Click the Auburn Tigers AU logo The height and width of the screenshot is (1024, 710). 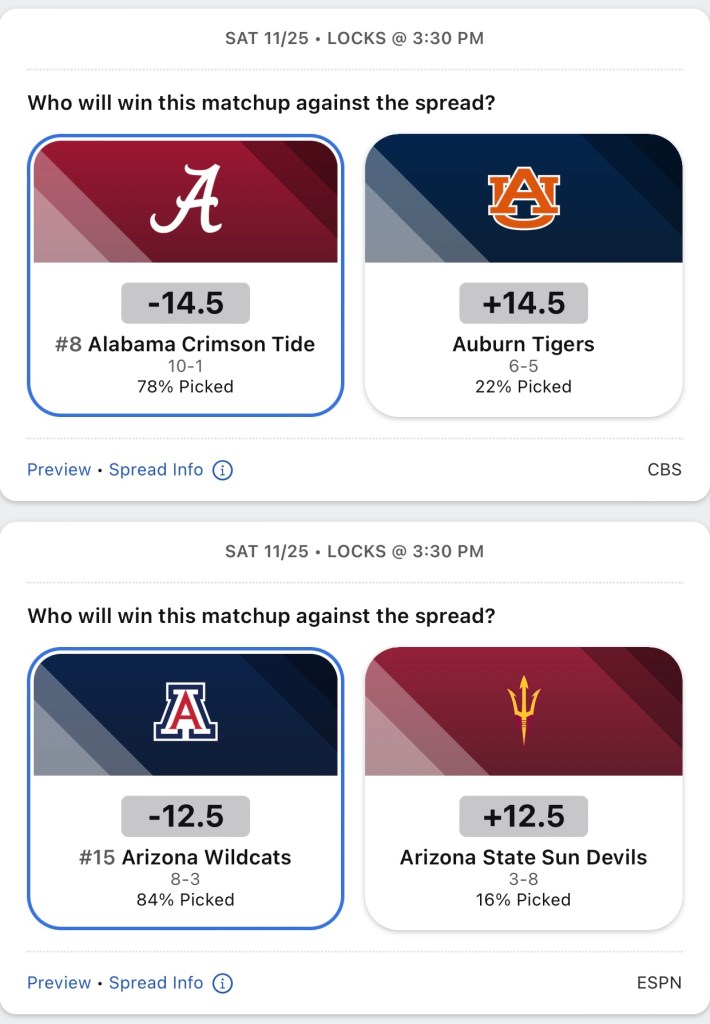523,198
